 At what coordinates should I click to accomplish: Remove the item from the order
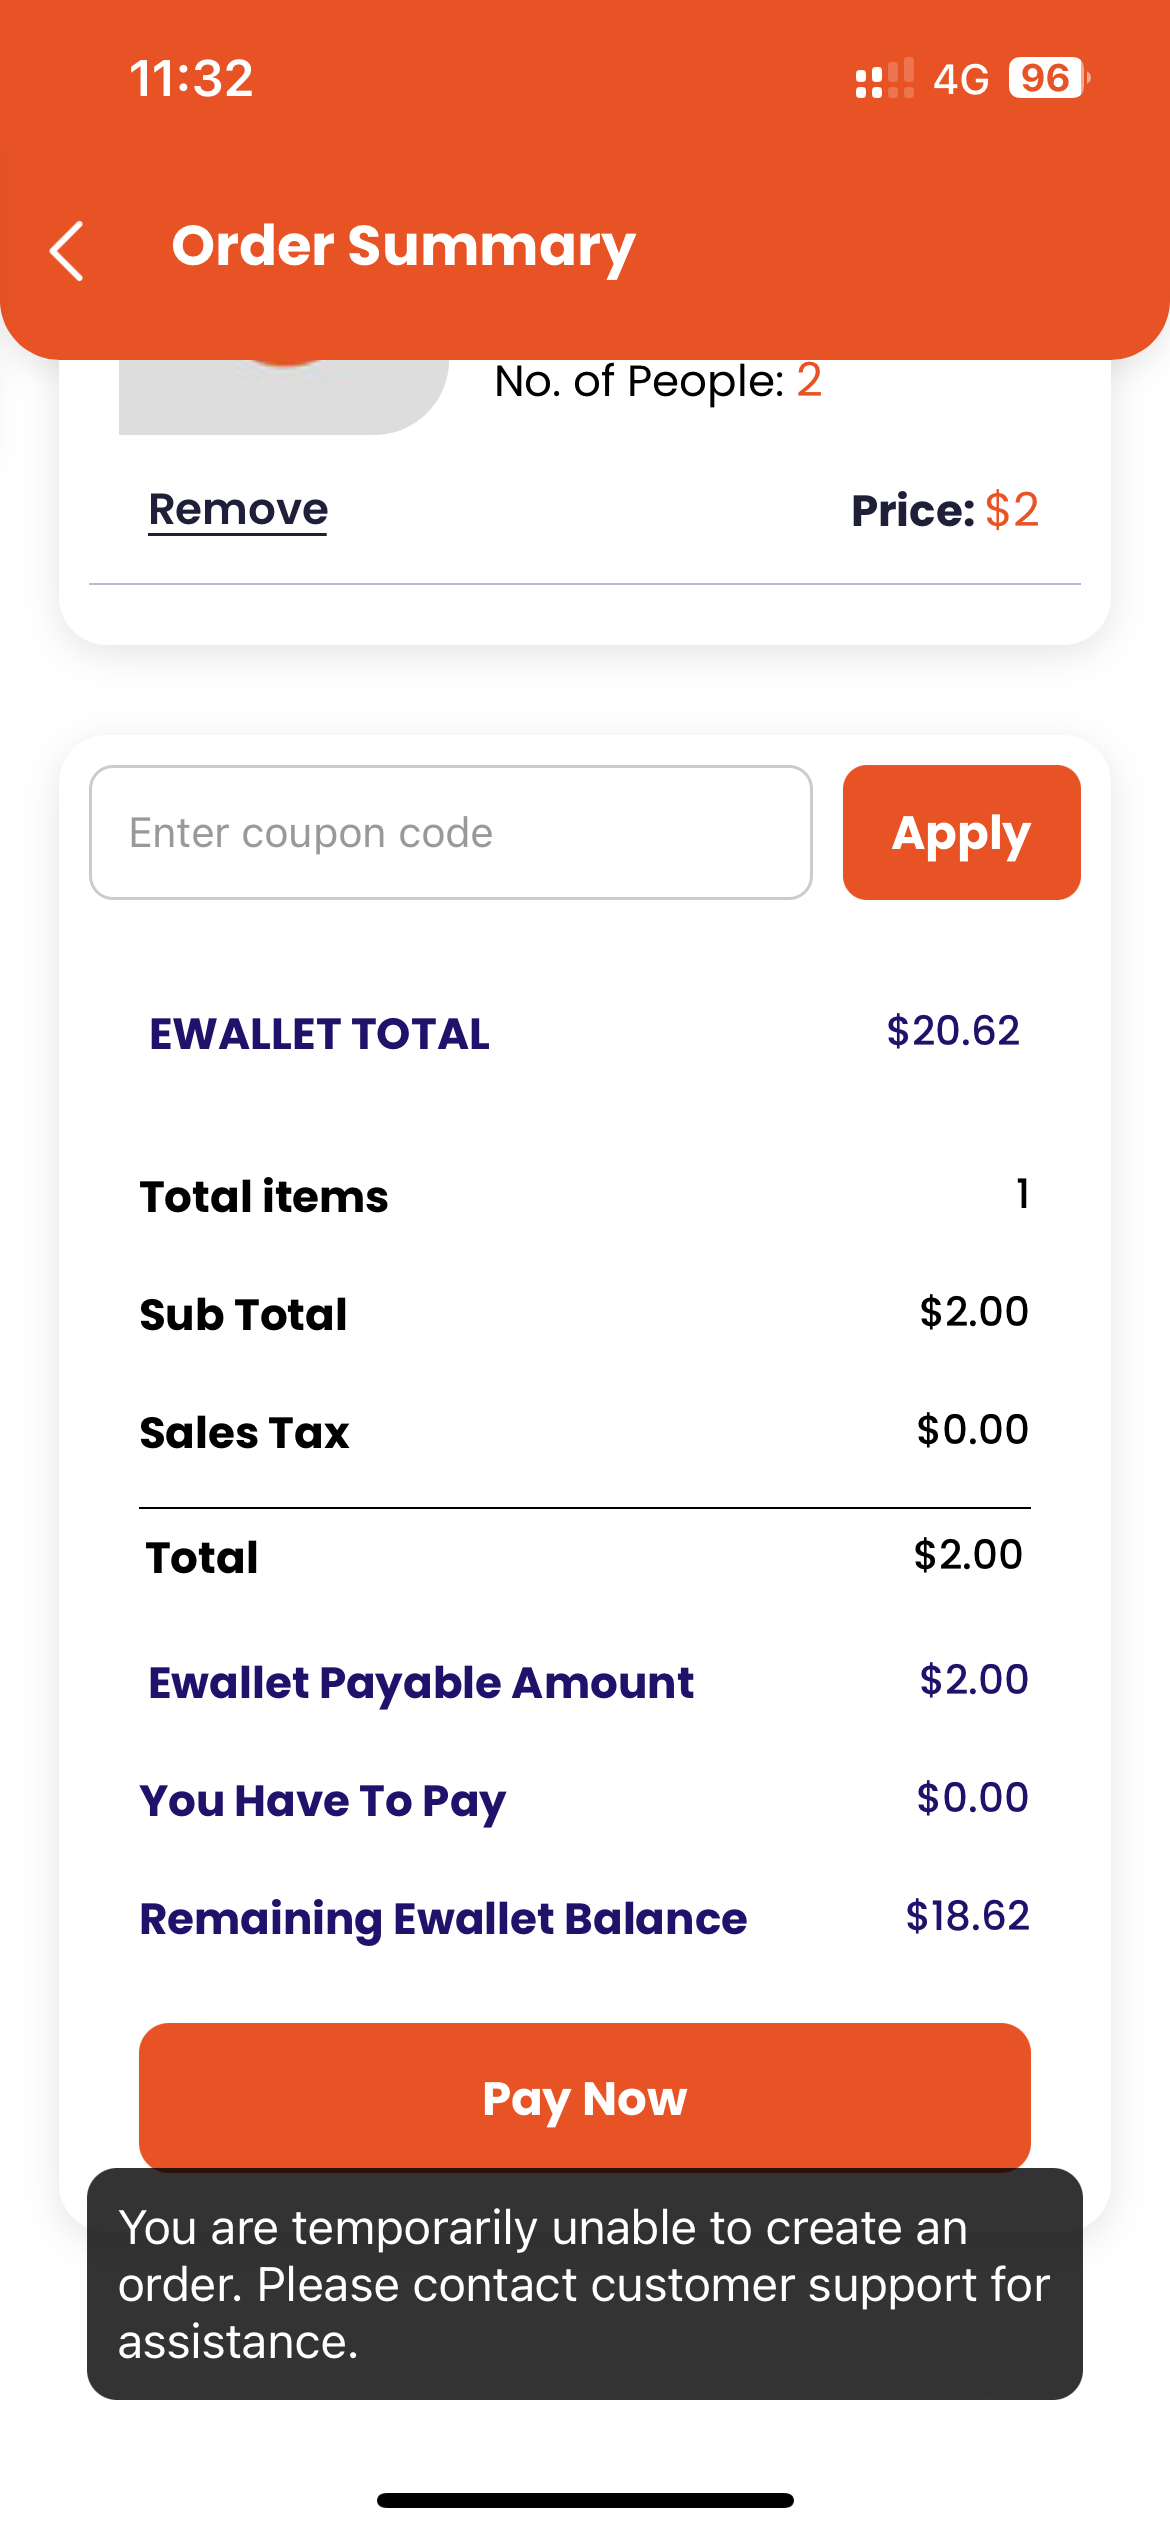[238, 510]
